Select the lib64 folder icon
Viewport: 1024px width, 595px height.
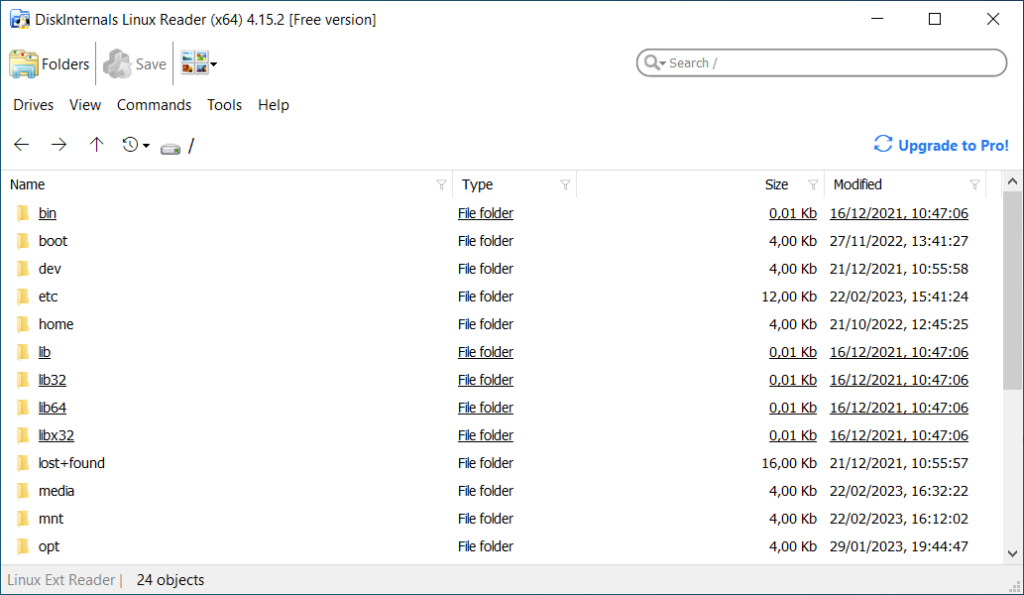point(23,408)
